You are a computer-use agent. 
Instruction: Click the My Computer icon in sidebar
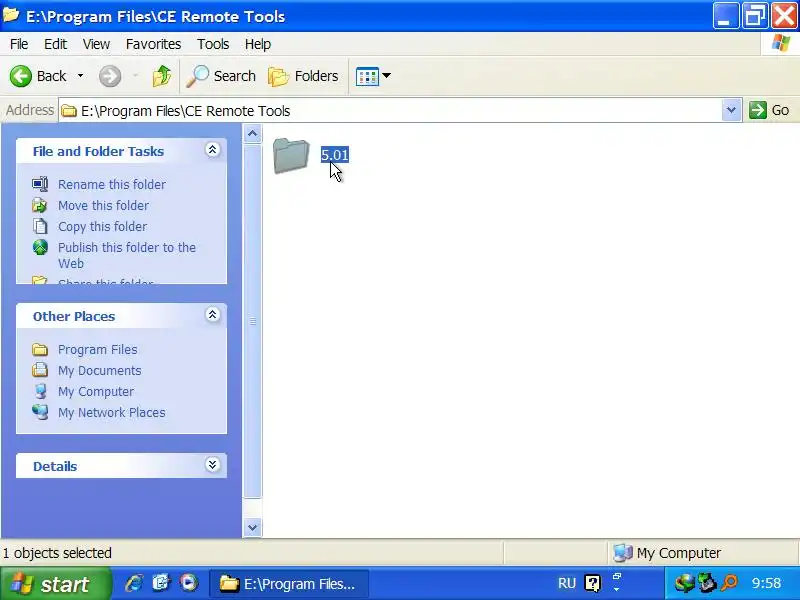tap(40, 391)
